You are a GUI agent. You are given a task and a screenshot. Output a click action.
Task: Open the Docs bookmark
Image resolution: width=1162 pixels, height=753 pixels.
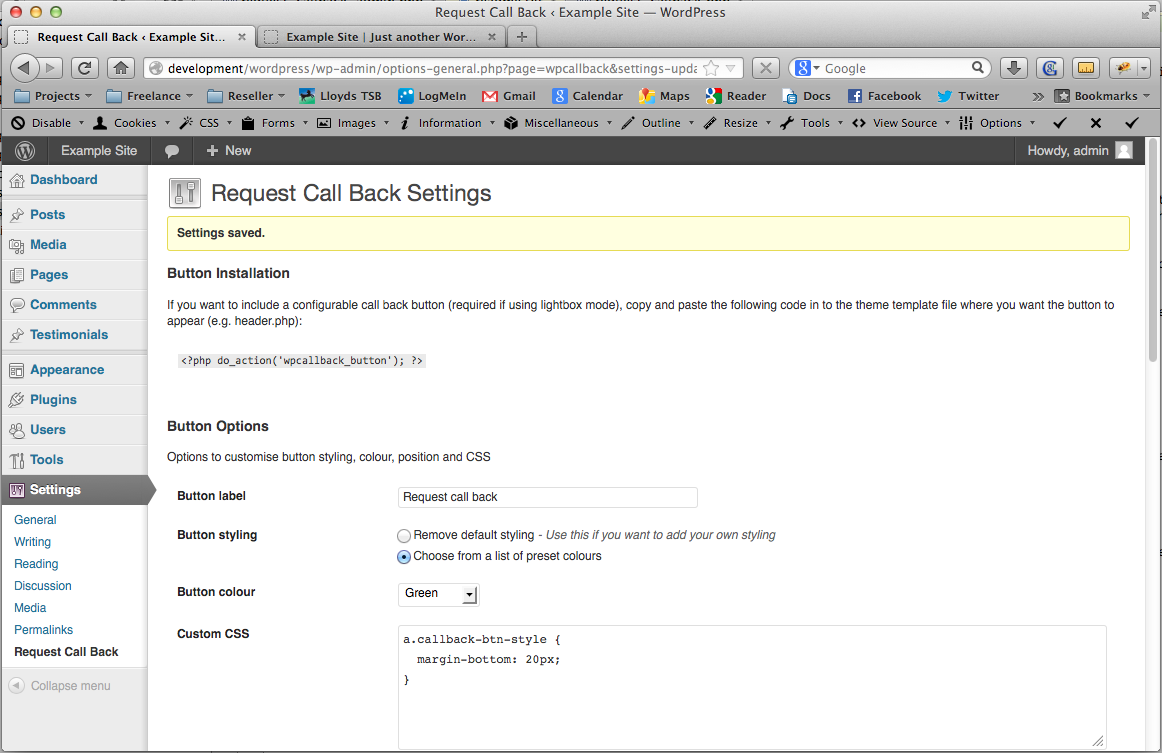[806, 96]
